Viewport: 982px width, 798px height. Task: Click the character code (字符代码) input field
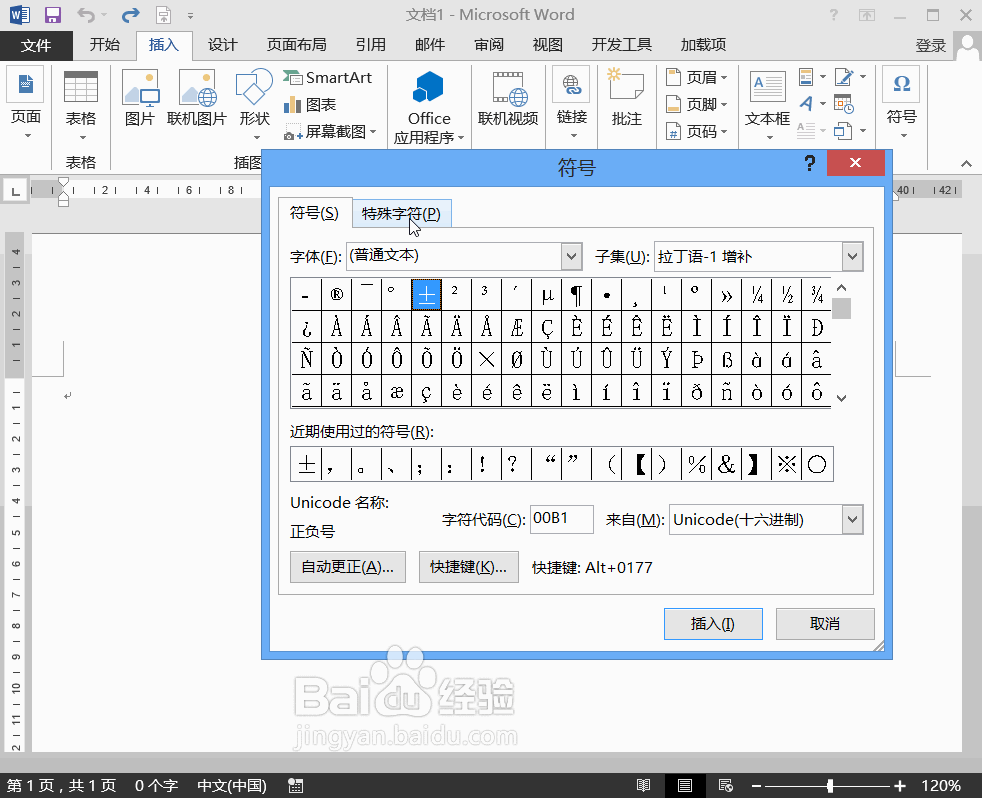(x=561, y=519)
